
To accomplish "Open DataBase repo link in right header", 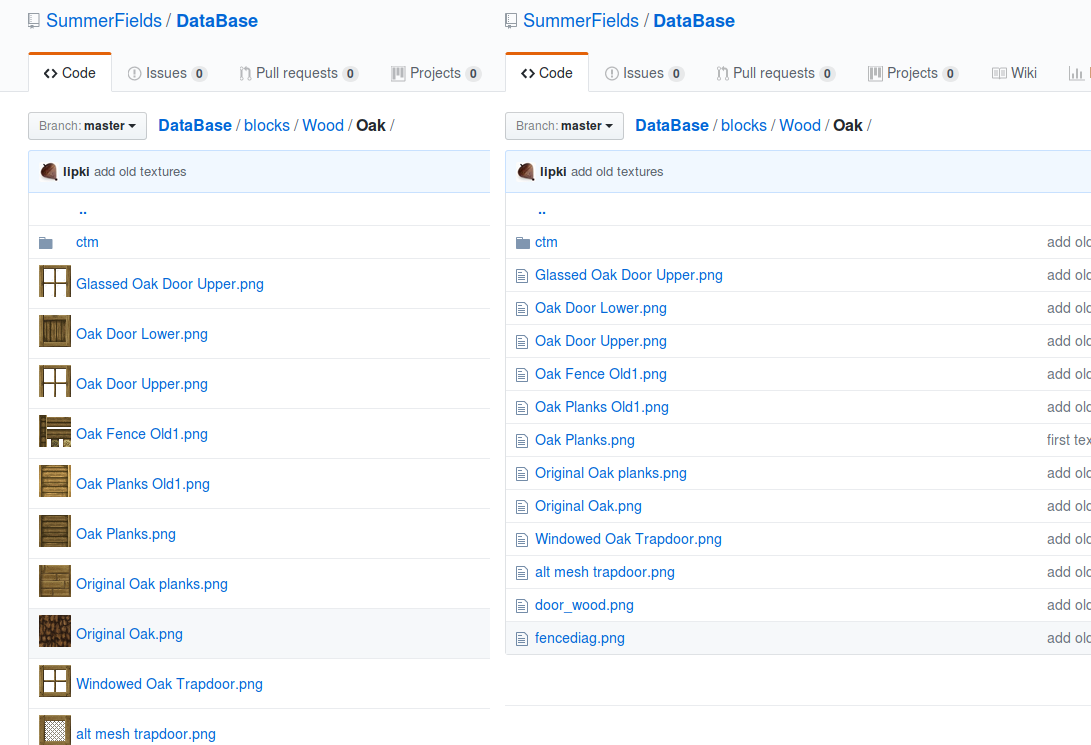I will pos(694,21).
